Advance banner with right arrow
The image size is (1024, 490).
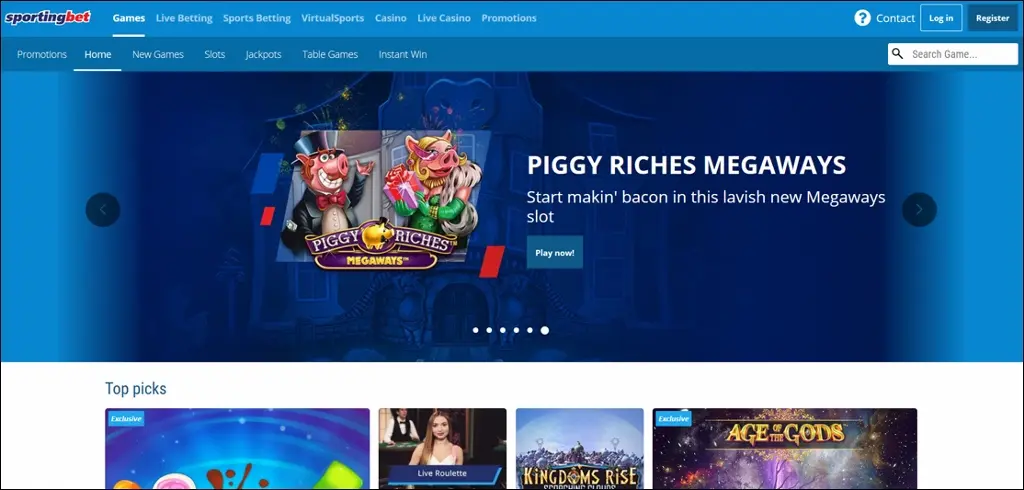pyautogui.click(x=919, y=210)
